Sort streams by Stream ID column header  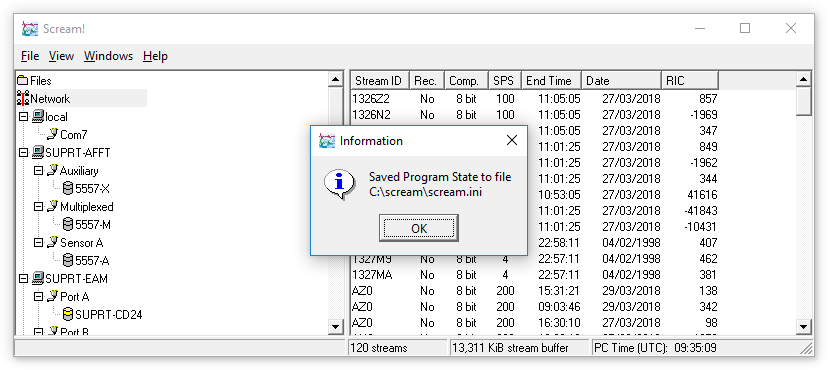click(379, 81)
